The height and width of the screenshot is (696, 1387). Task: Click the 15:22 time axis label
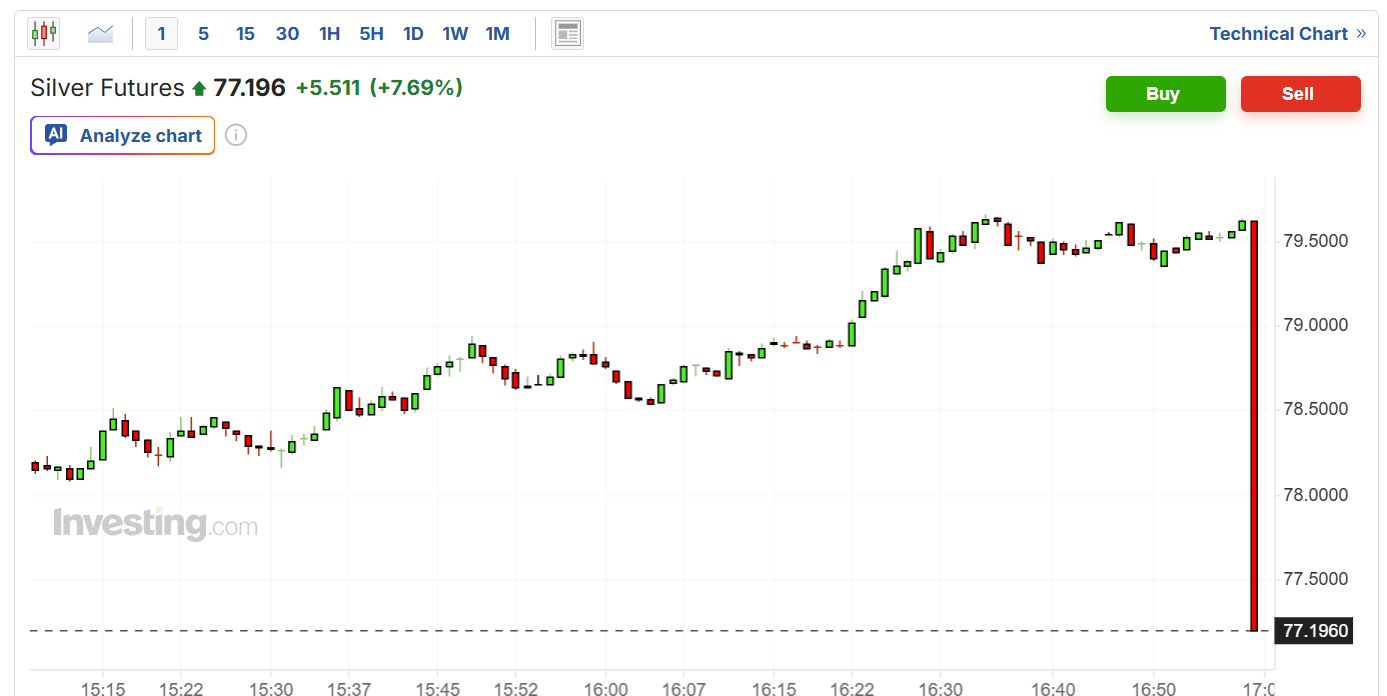tap(181, 689)
